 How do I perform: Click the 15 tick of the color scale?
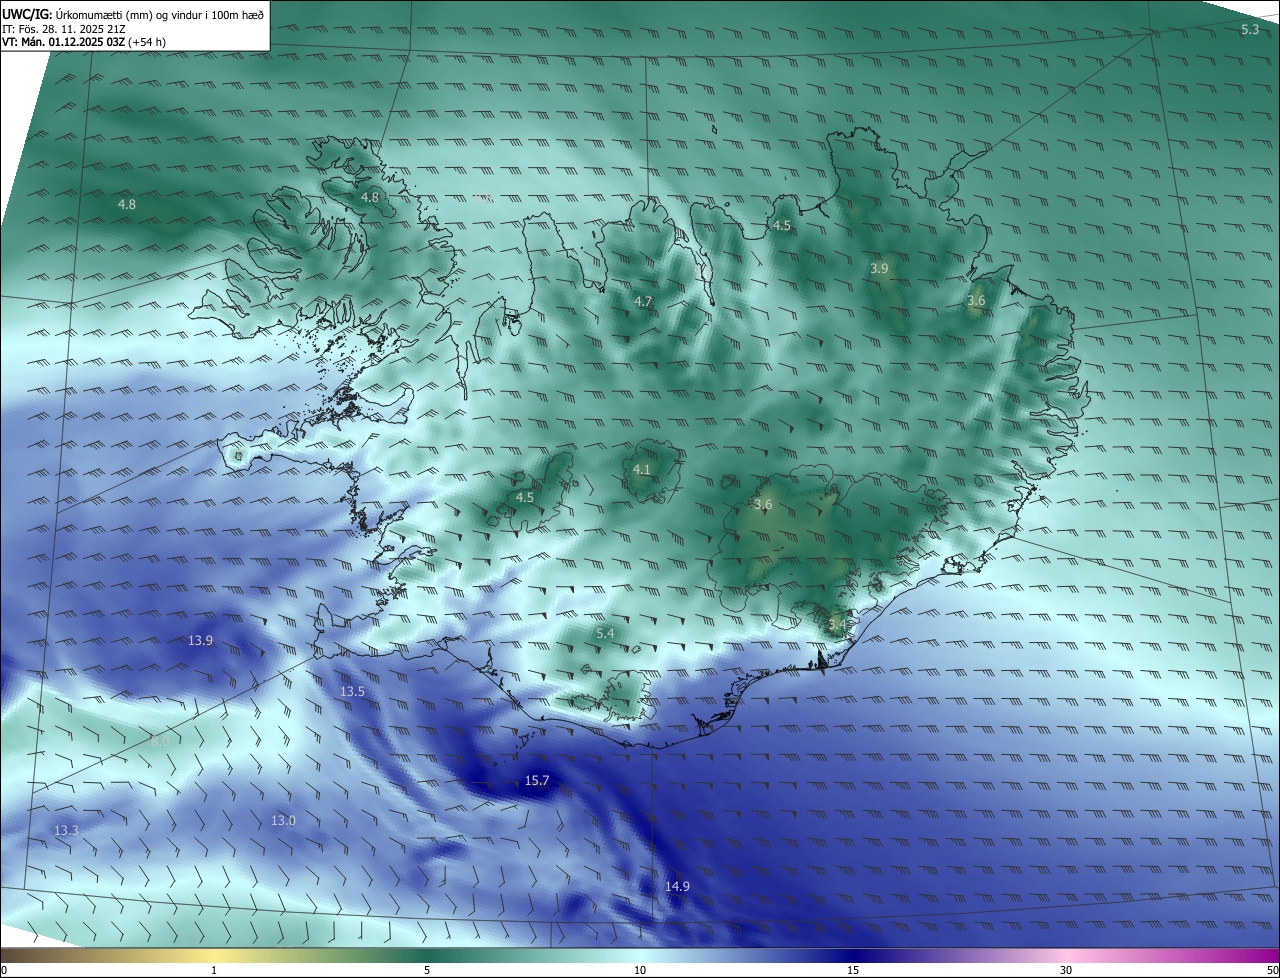pyautogui.click(x=853, y=970)
